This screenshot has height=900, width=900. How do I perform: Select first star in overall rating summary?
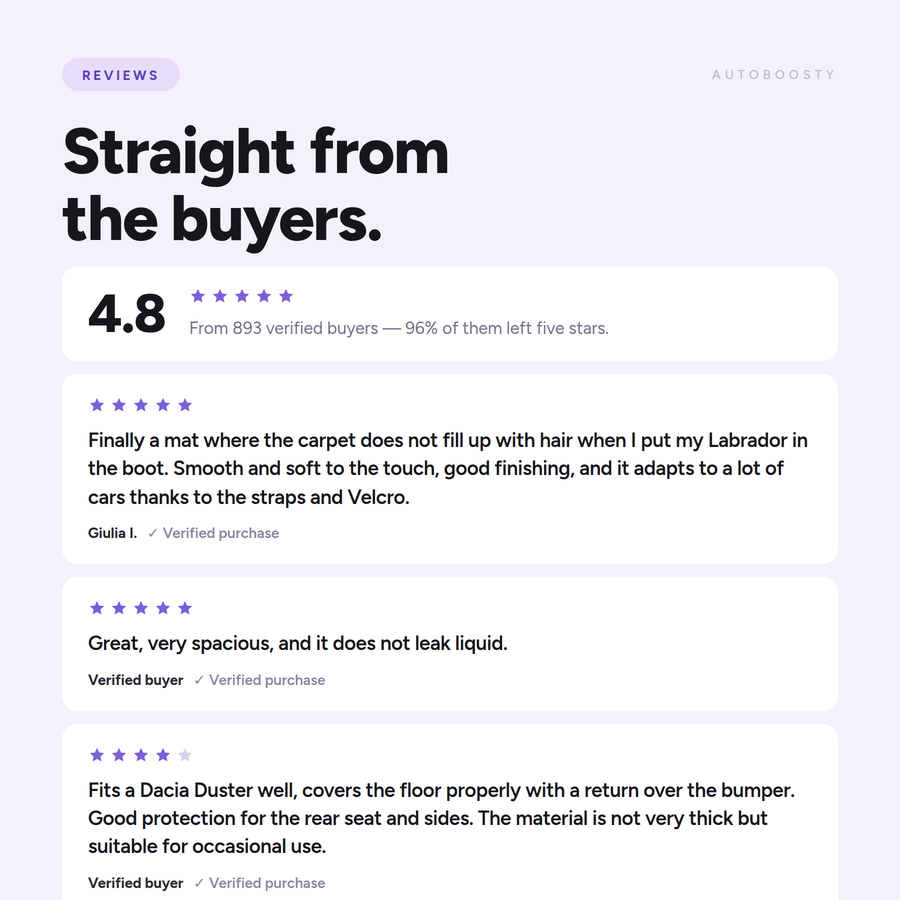tap(198, 296)
